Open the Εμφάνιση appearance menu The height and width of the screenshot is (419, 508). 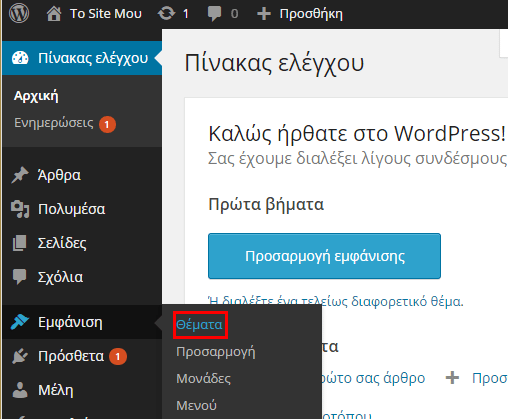point(70,322)
